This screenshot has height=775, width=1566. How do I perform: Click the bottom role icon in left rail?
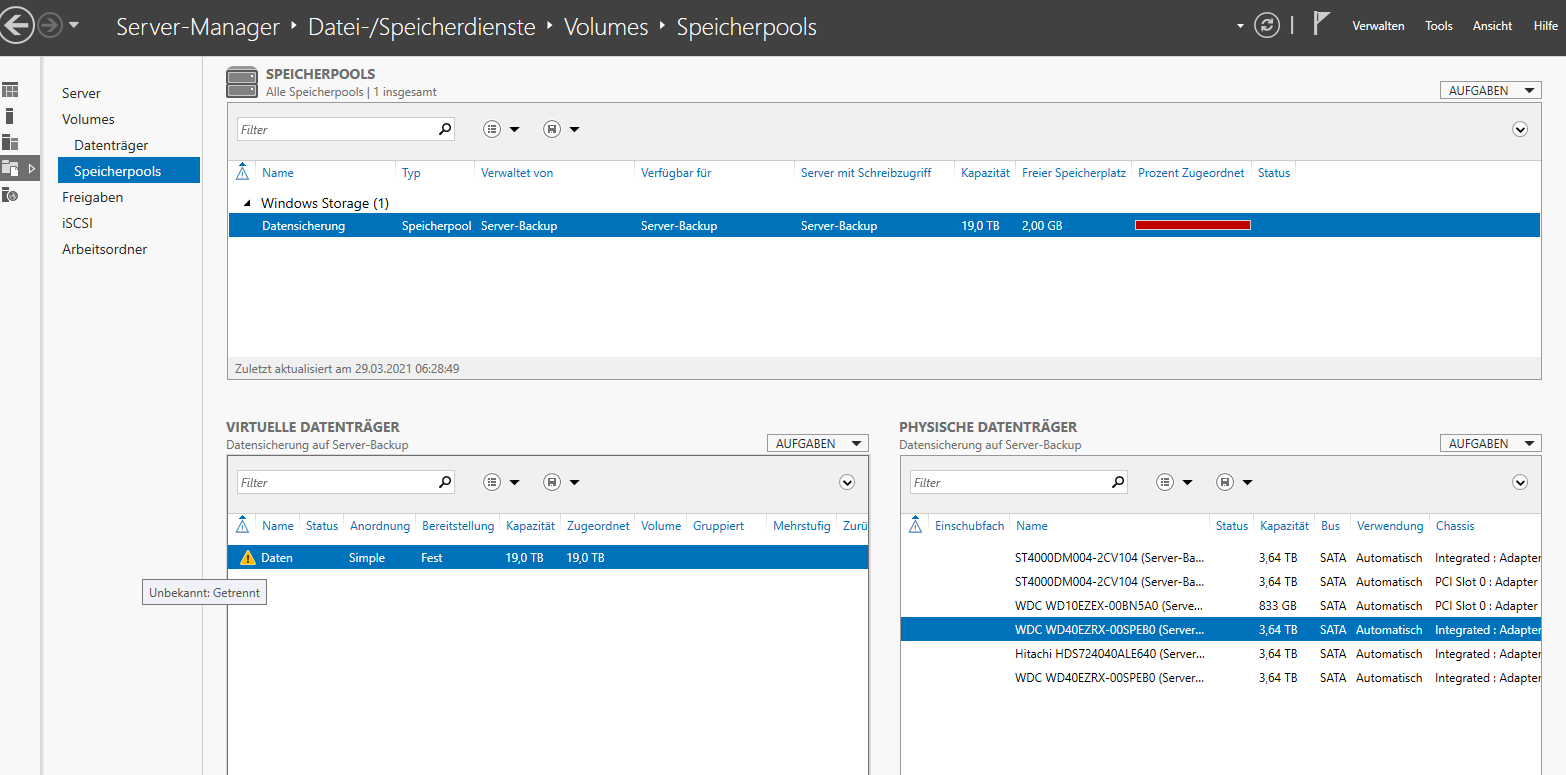pyautogui.click(x=10, y=194)
